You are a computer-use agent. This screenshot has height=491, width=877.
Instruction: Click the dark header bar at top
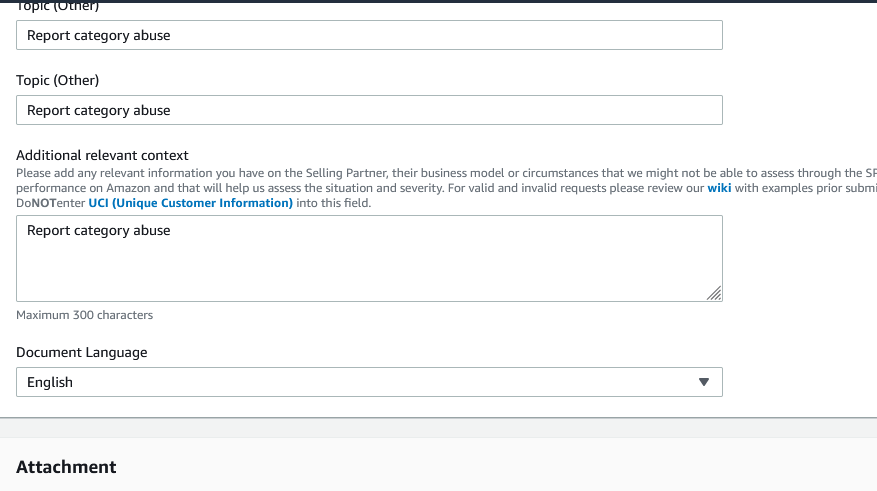(438, 1)
